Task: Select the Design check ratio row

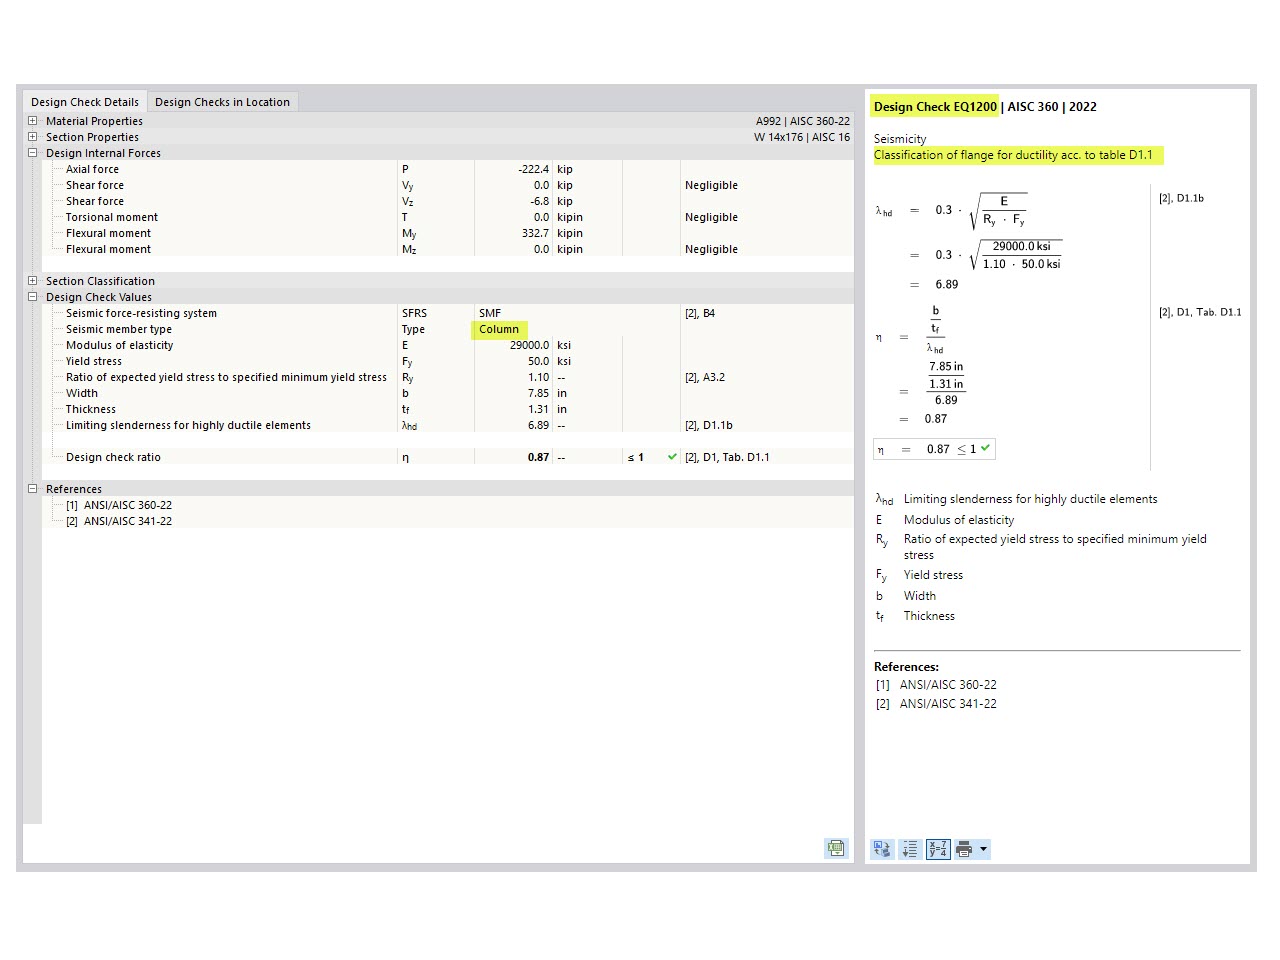Action: [112, 457]
